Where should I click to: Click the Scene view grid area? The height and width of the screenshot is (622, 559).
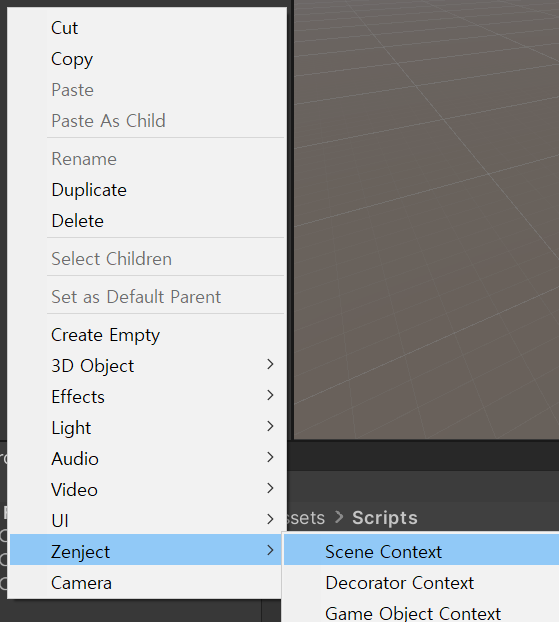pos(426,218)
